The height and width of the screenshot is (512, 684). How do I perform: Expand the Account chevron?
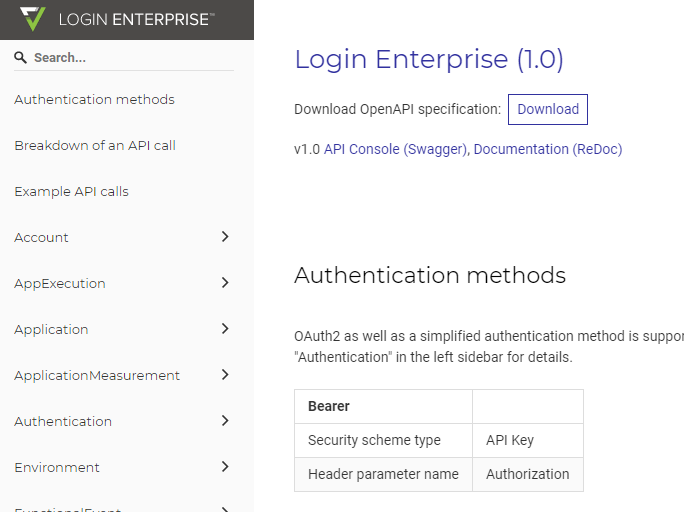tap(225, 237)
